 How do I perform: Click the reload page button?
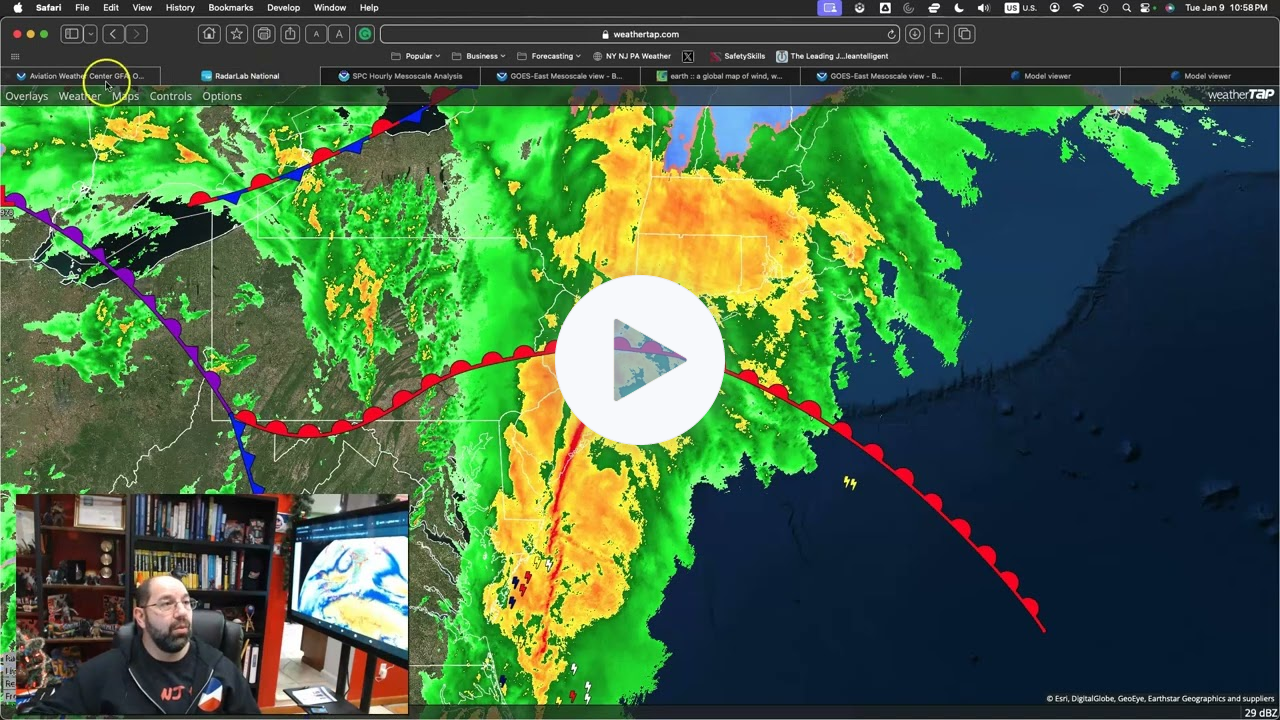tap(892, 33)
